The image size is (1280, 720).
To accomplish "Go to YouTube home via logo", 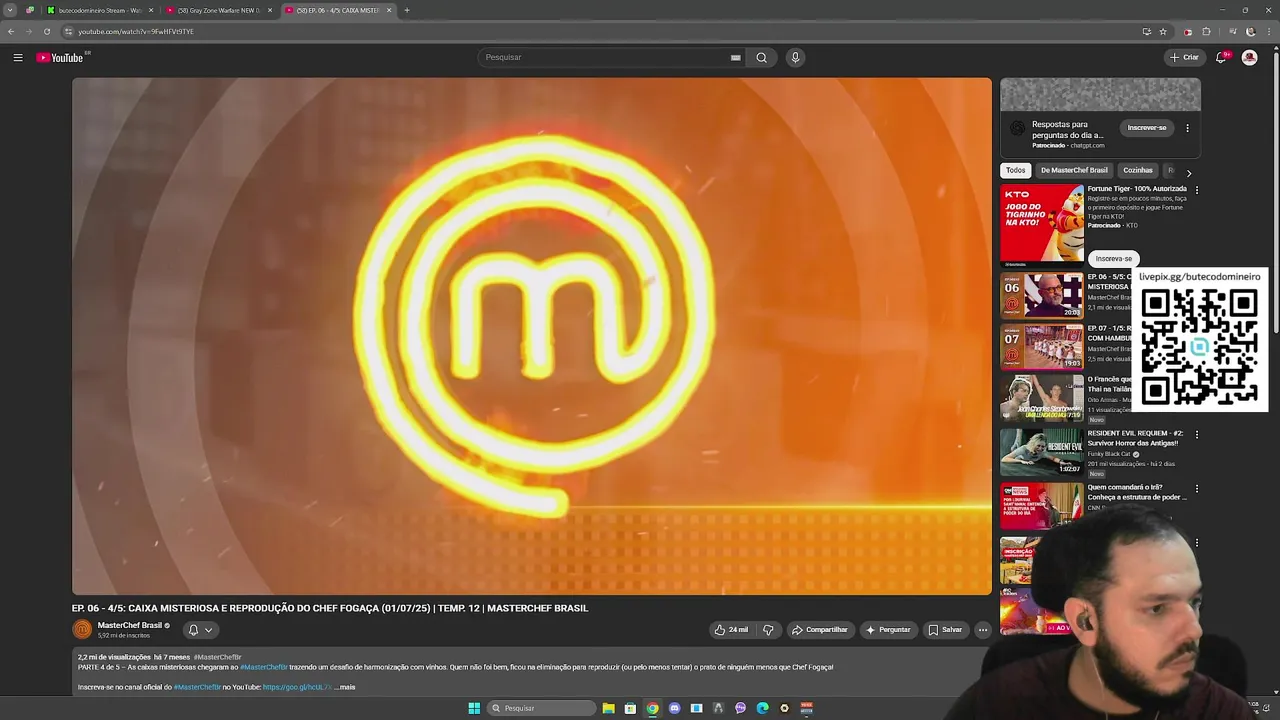I will click(x=61, y=57).
